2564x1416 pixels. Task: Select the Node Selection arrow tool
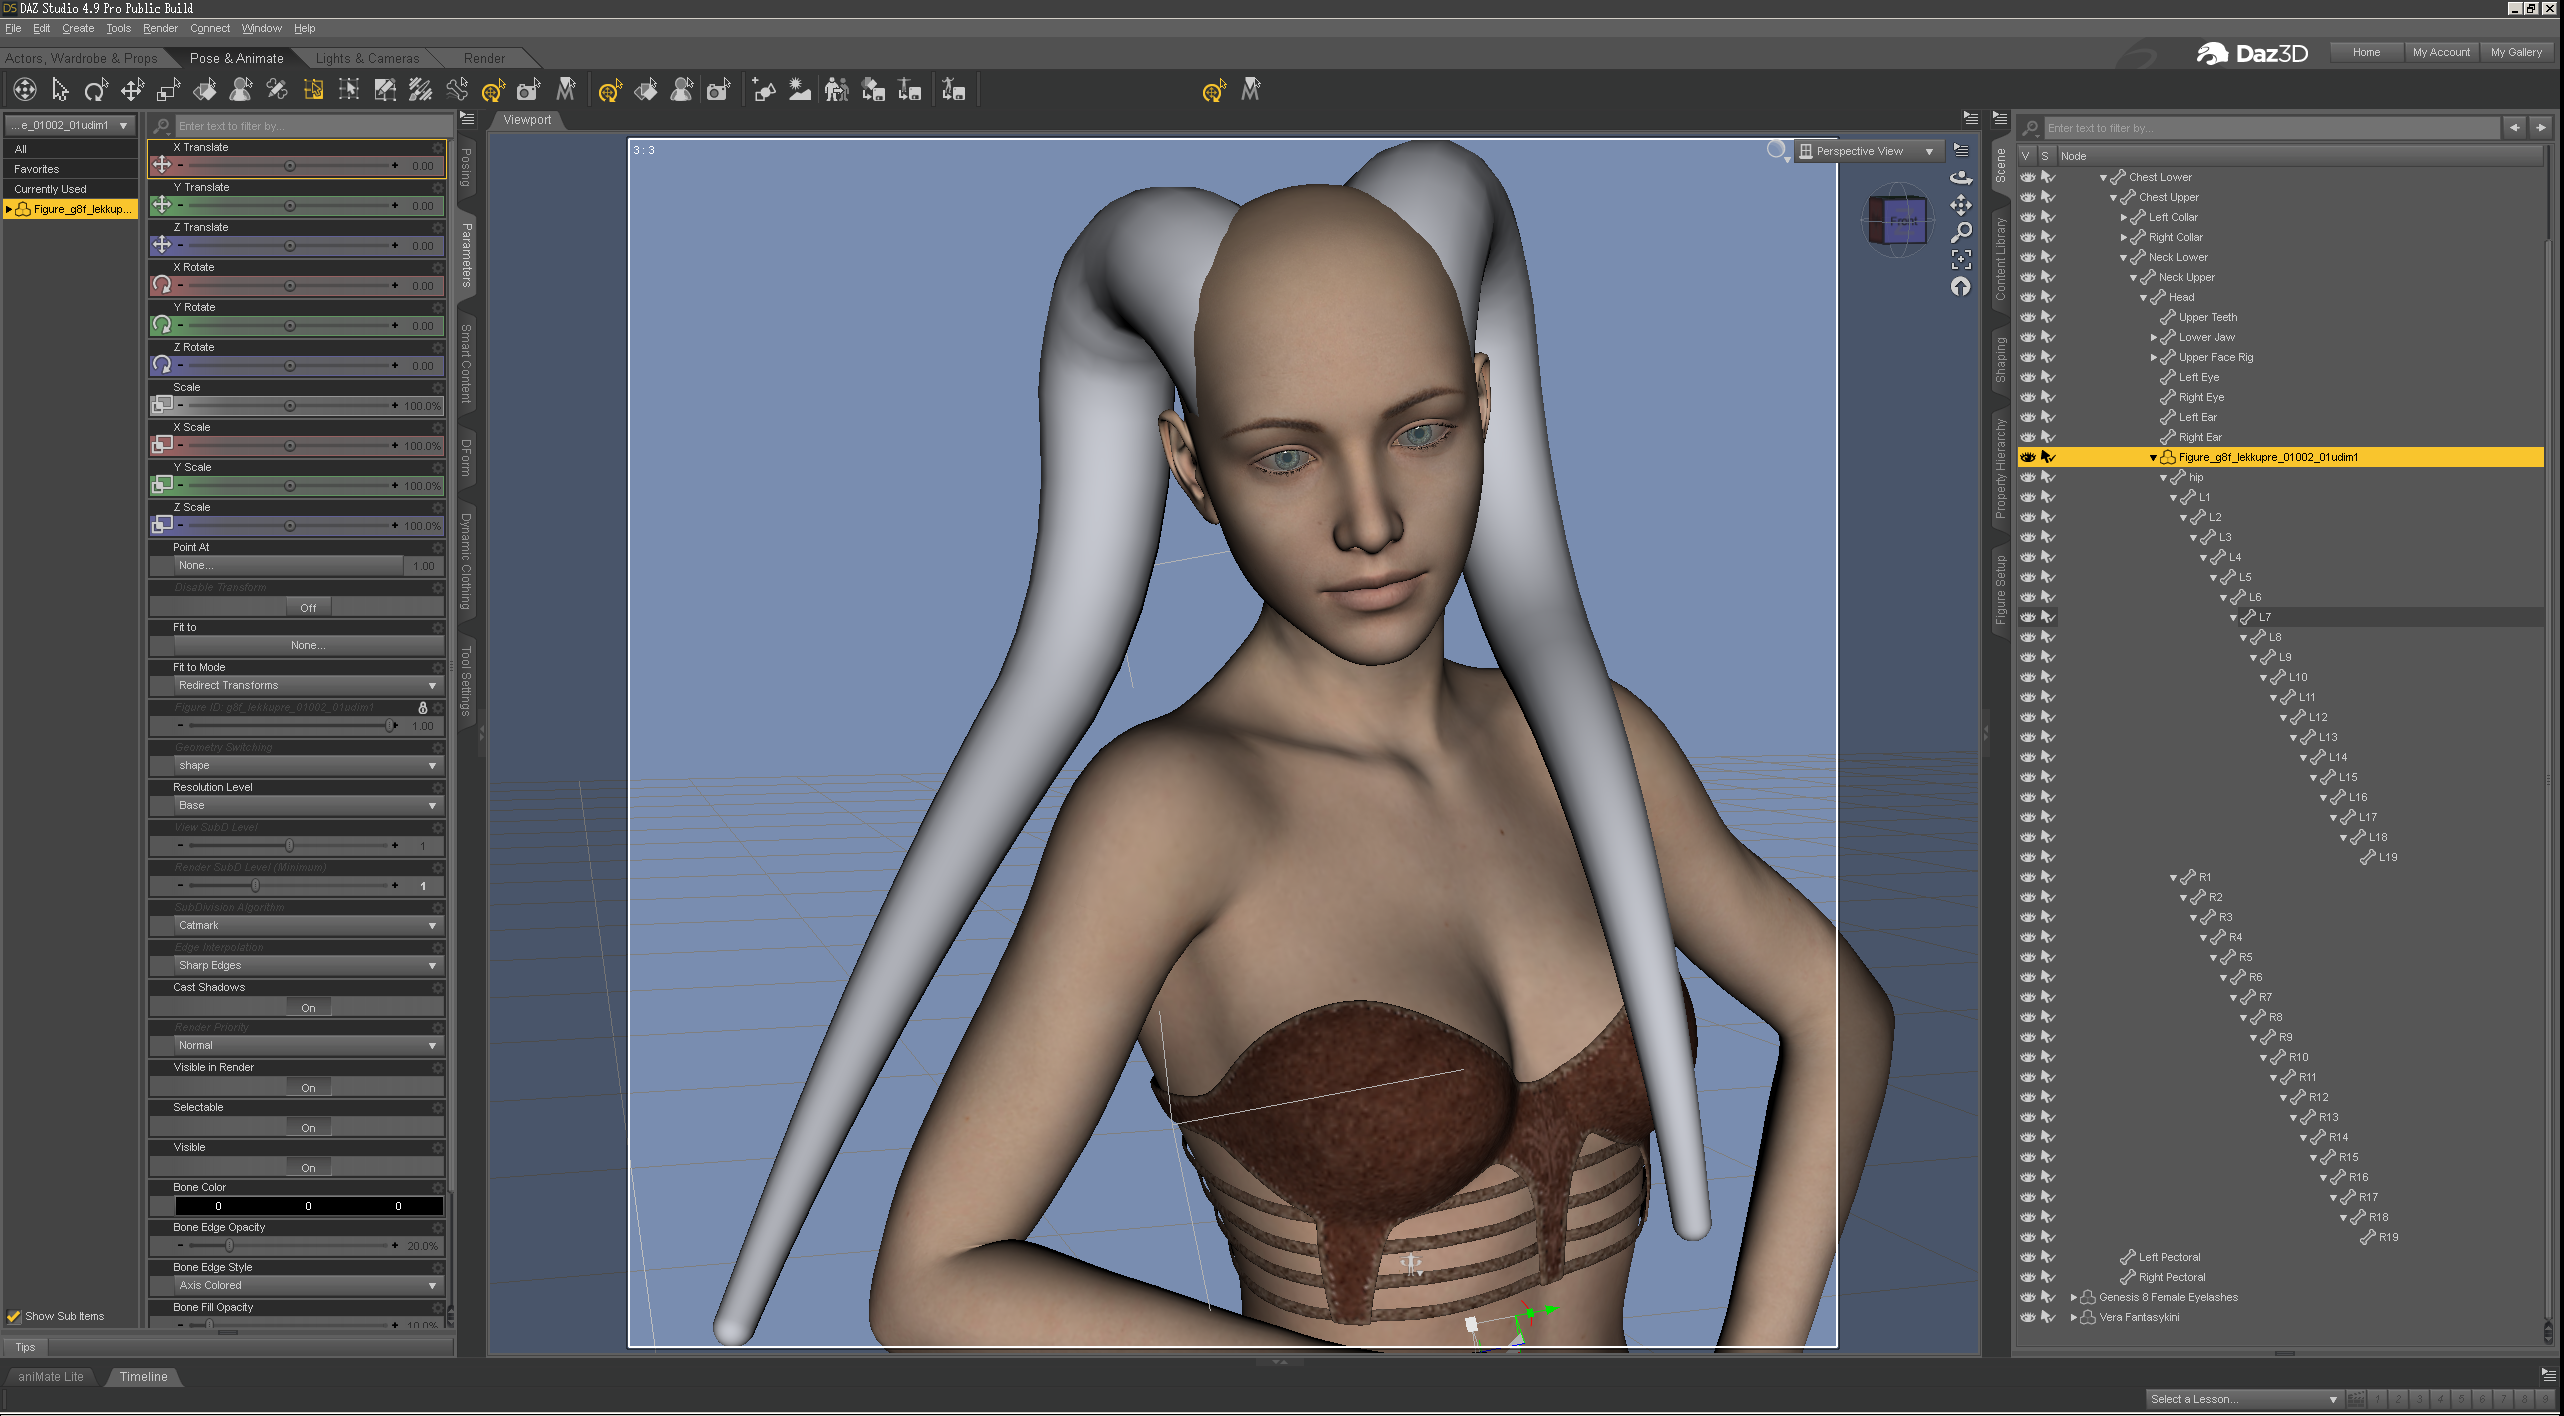point(60,91)
